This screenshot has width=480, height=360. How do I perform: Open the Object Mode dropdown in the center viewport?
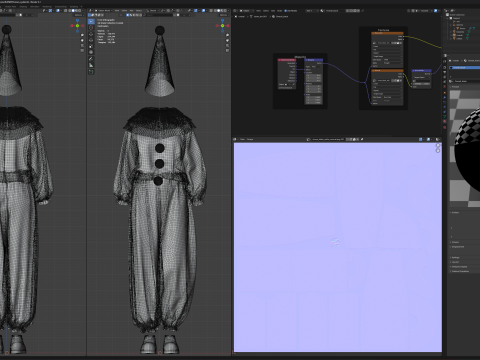pyautogui.click(x=103, y=11)
